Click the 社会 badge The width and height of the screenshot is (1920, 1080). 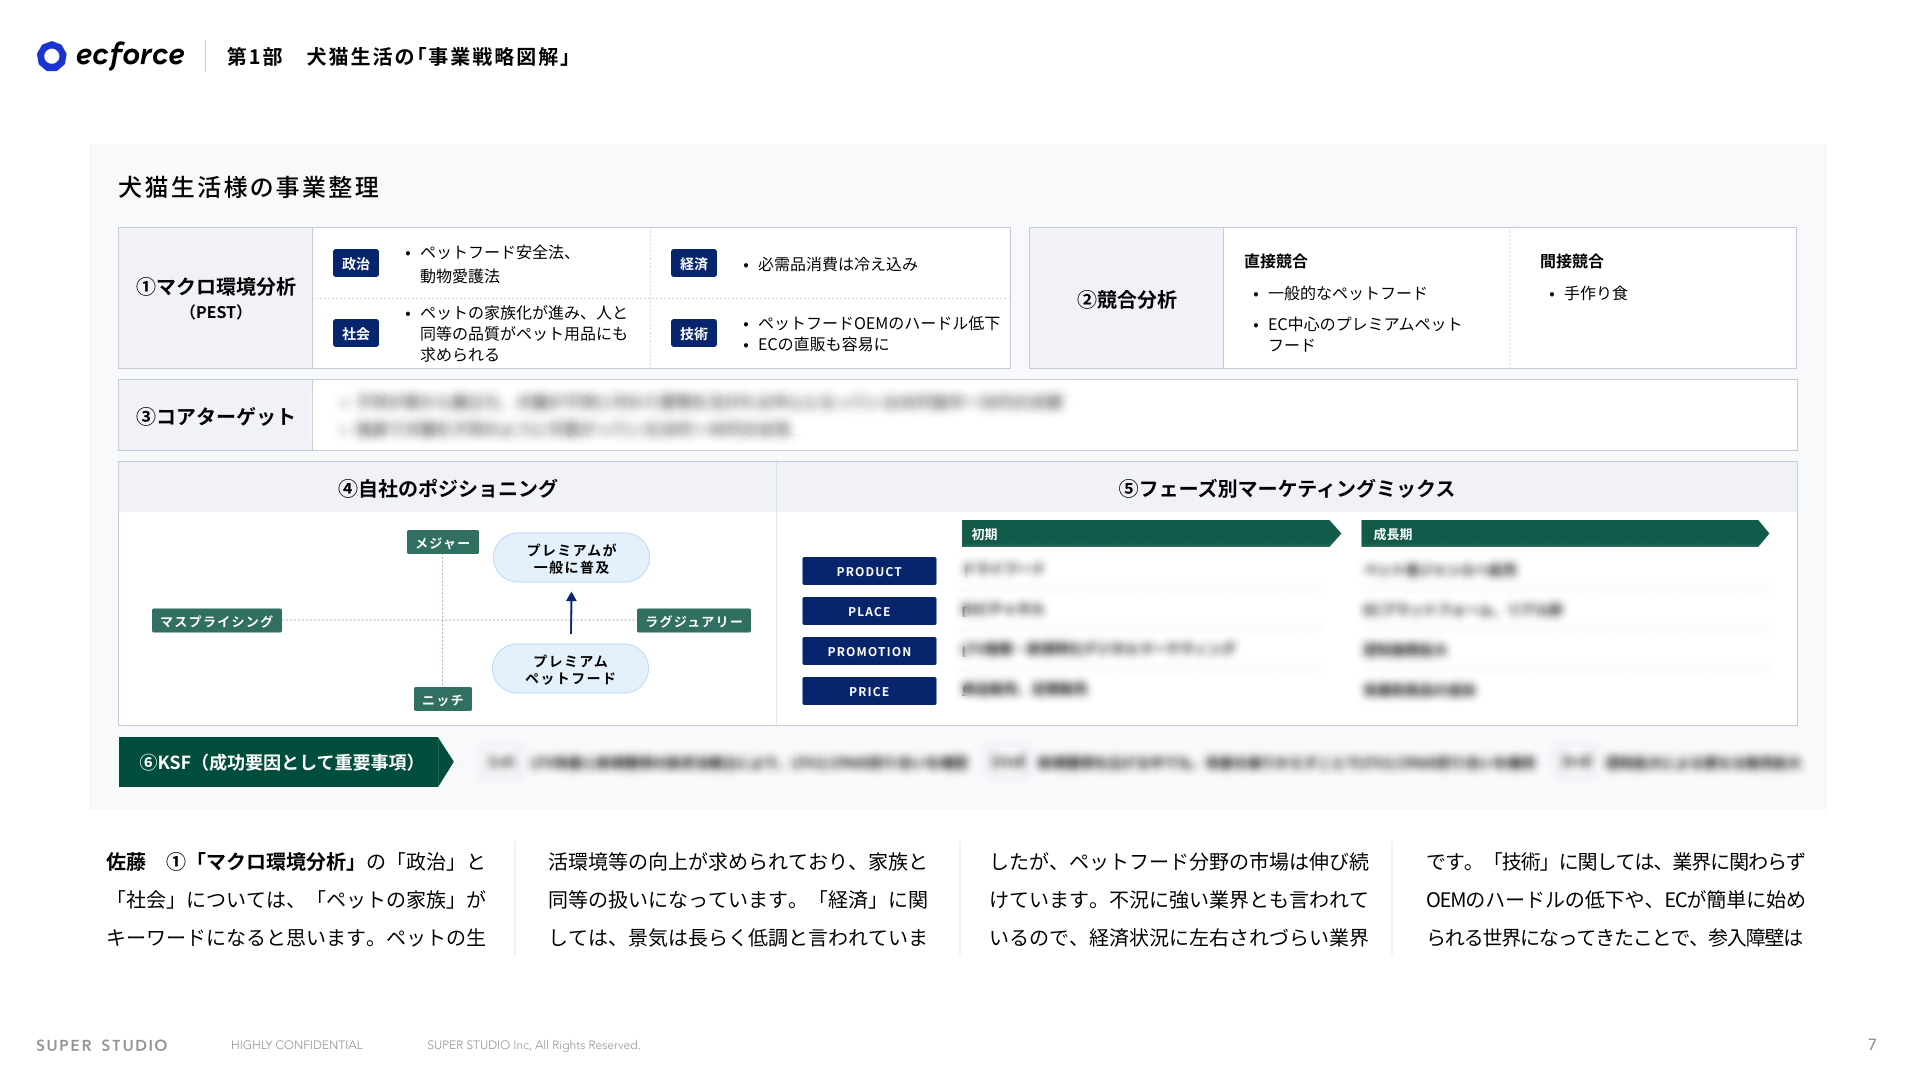356,333
